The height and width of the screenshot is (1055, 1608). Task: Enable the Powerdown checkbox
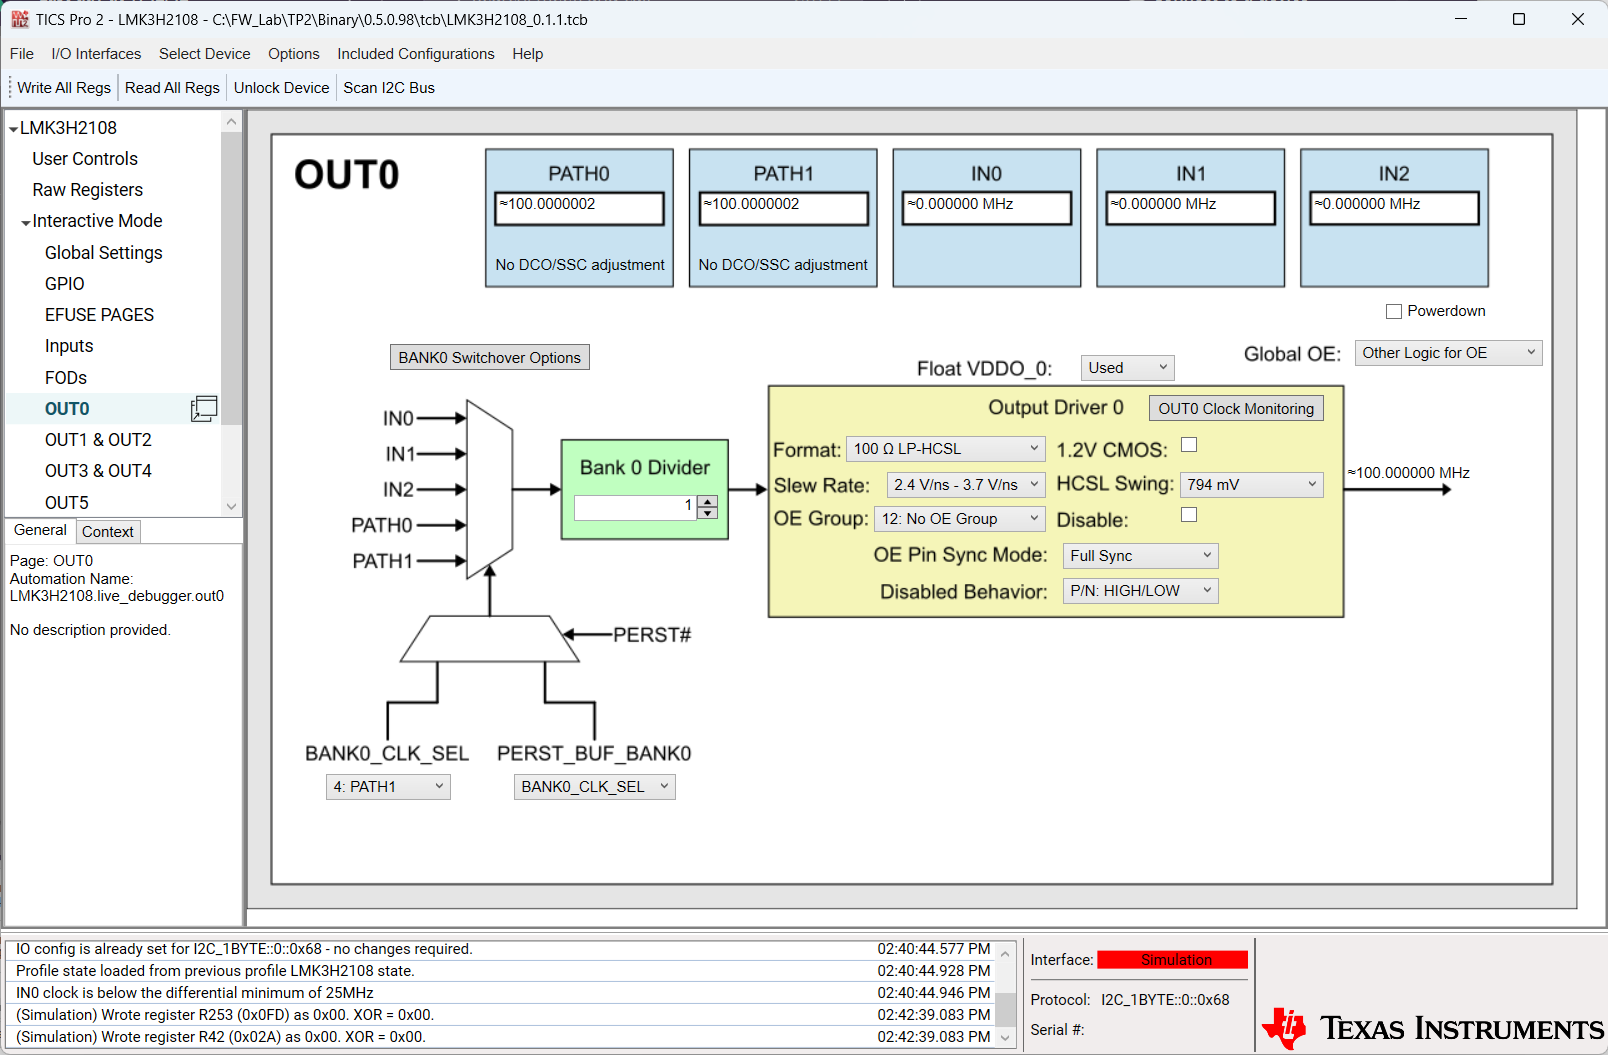point(1393,312)
